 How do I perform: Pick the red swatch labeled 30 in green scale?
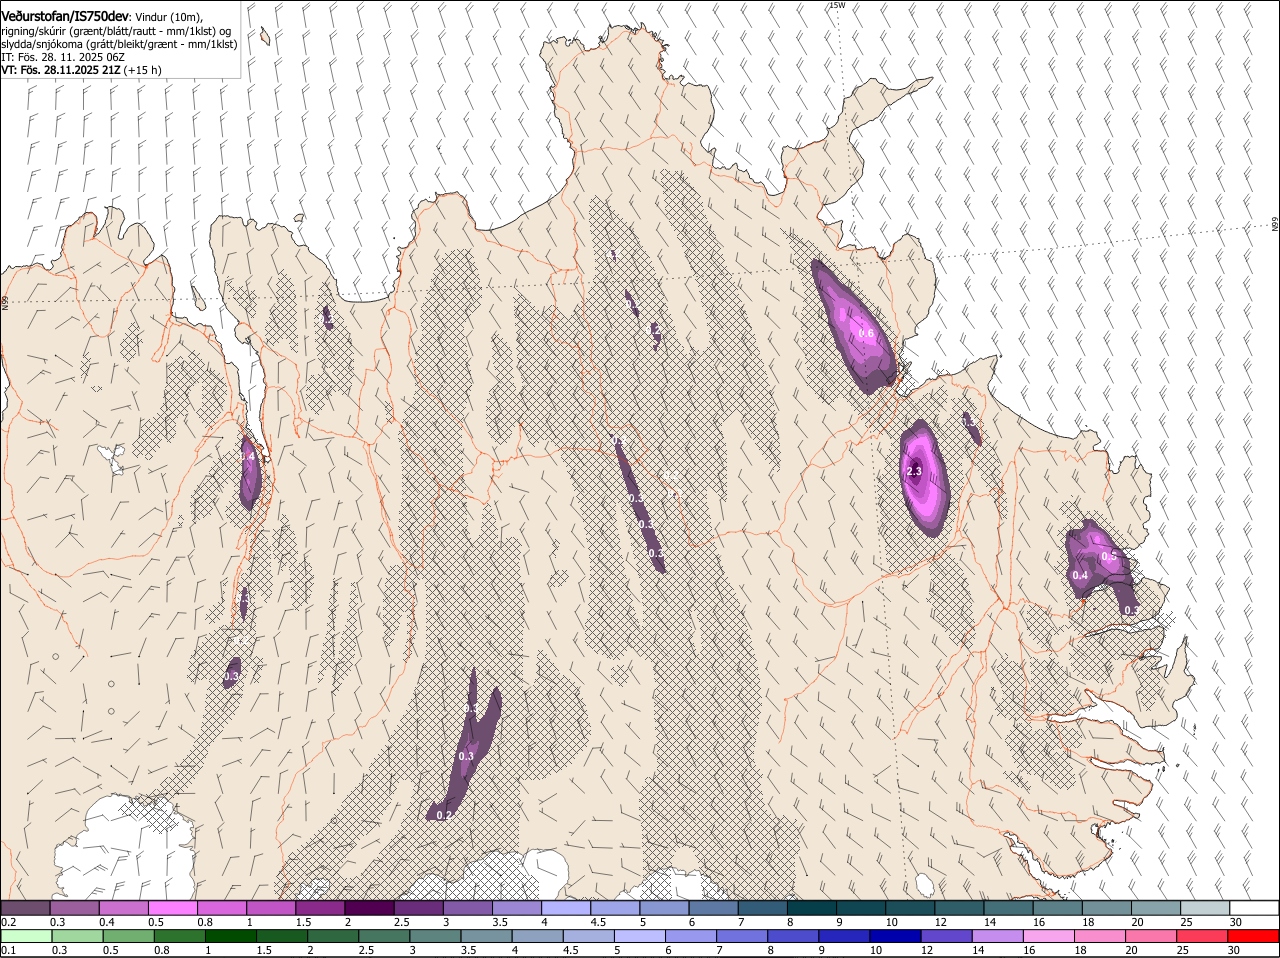(1253, 936)
